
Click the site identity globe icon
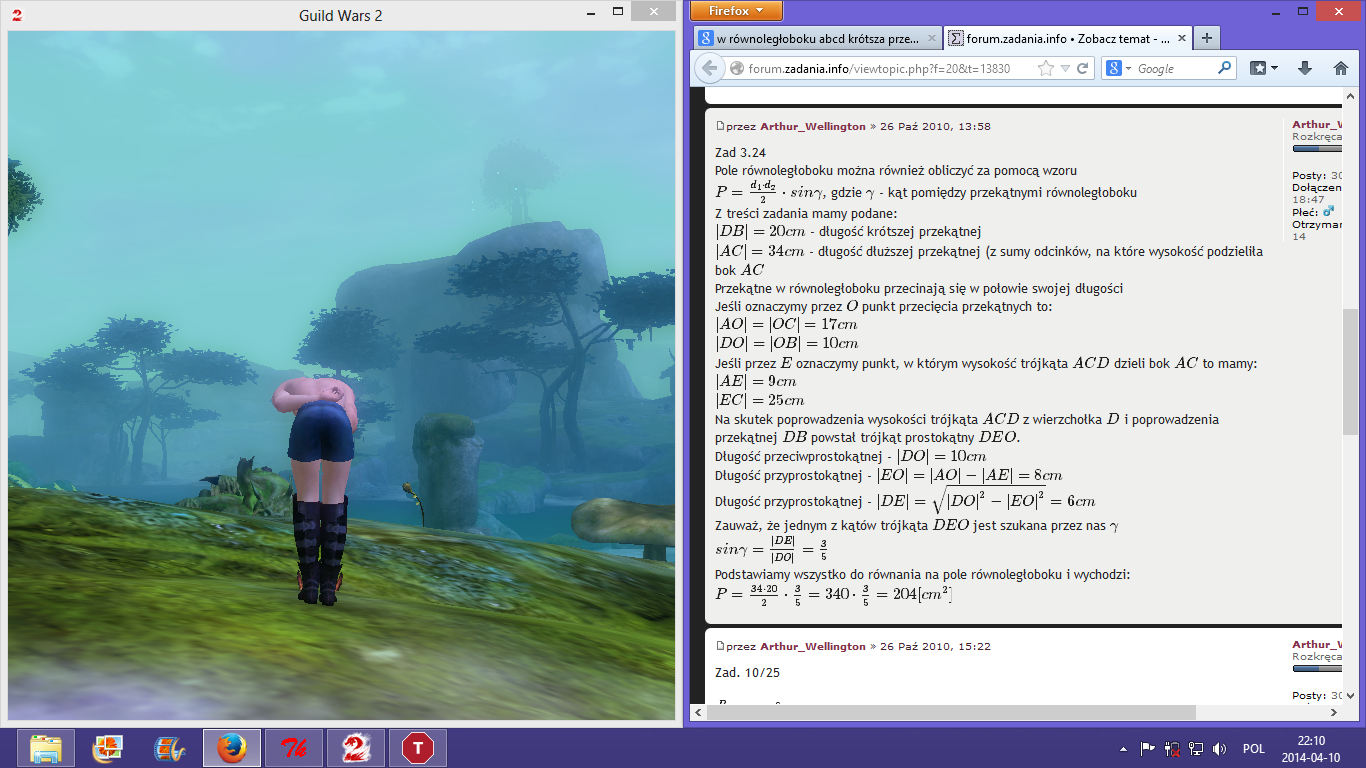[x=737, y=69]
